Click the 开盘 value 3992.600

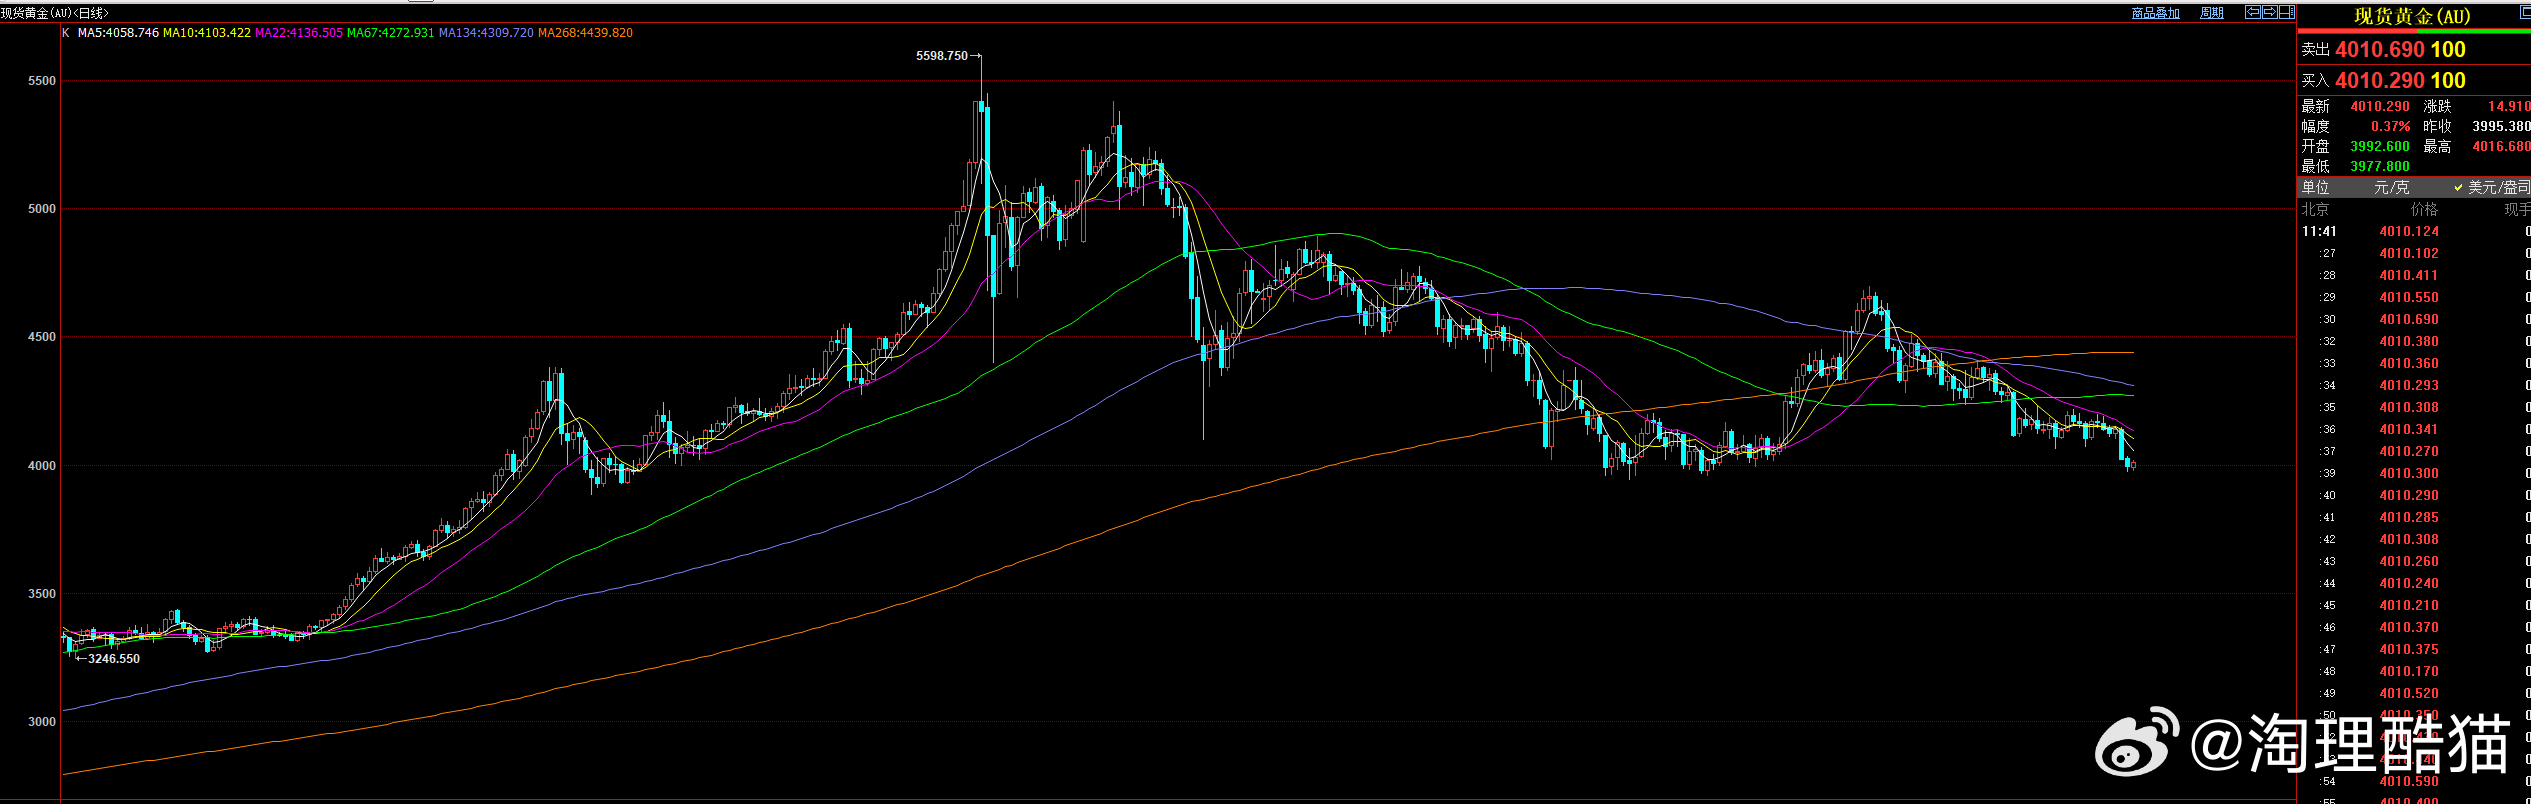coord(2380,146)
